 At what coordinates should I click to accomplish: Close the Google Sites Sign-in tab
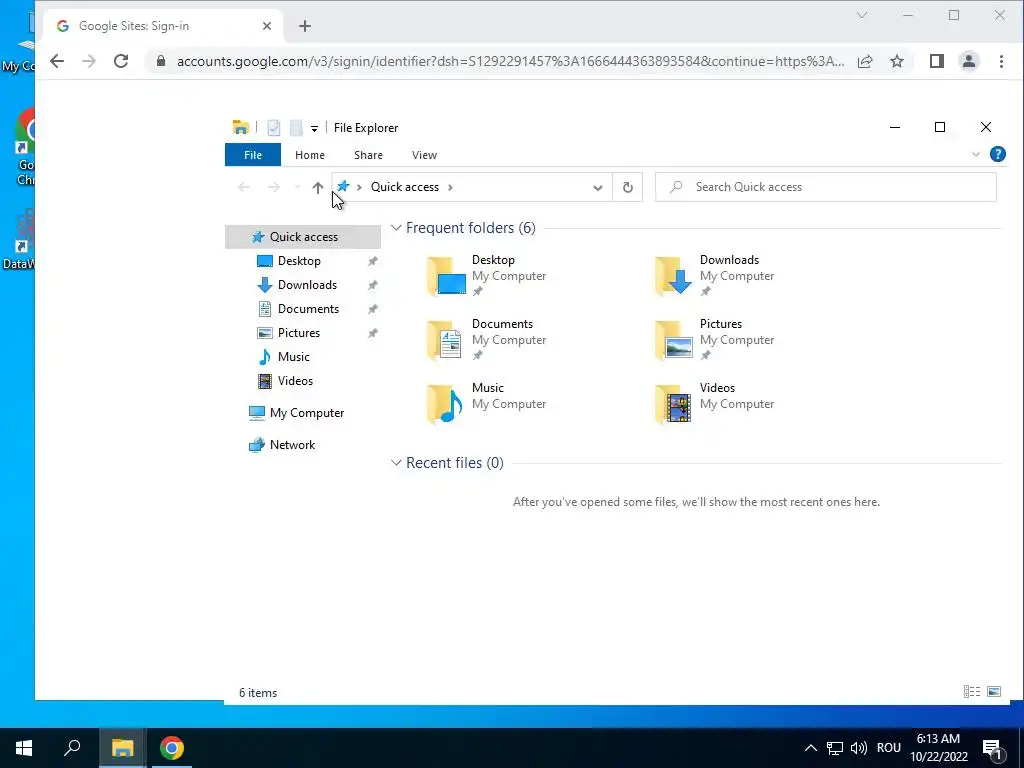pyautogui.click(x=266, y=26)
